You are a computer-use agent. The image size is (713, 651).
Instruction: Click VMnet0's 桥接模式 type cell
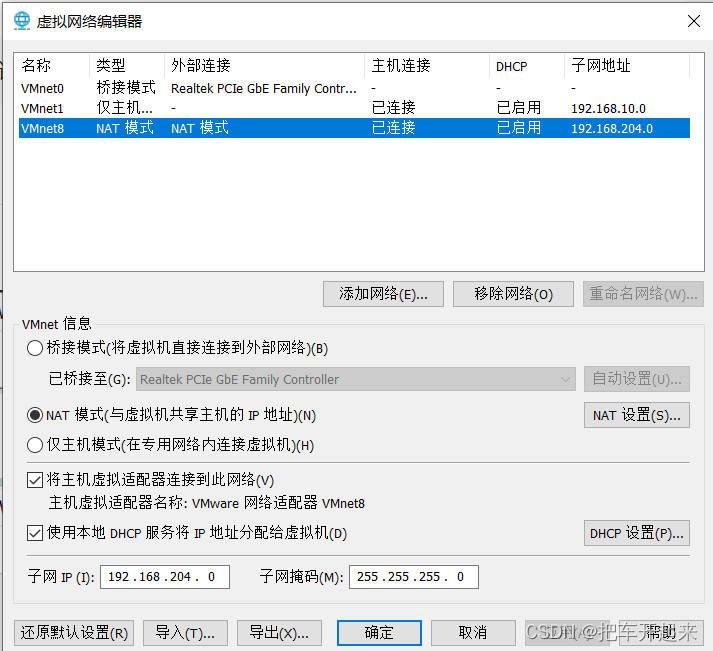click(126, 88)
